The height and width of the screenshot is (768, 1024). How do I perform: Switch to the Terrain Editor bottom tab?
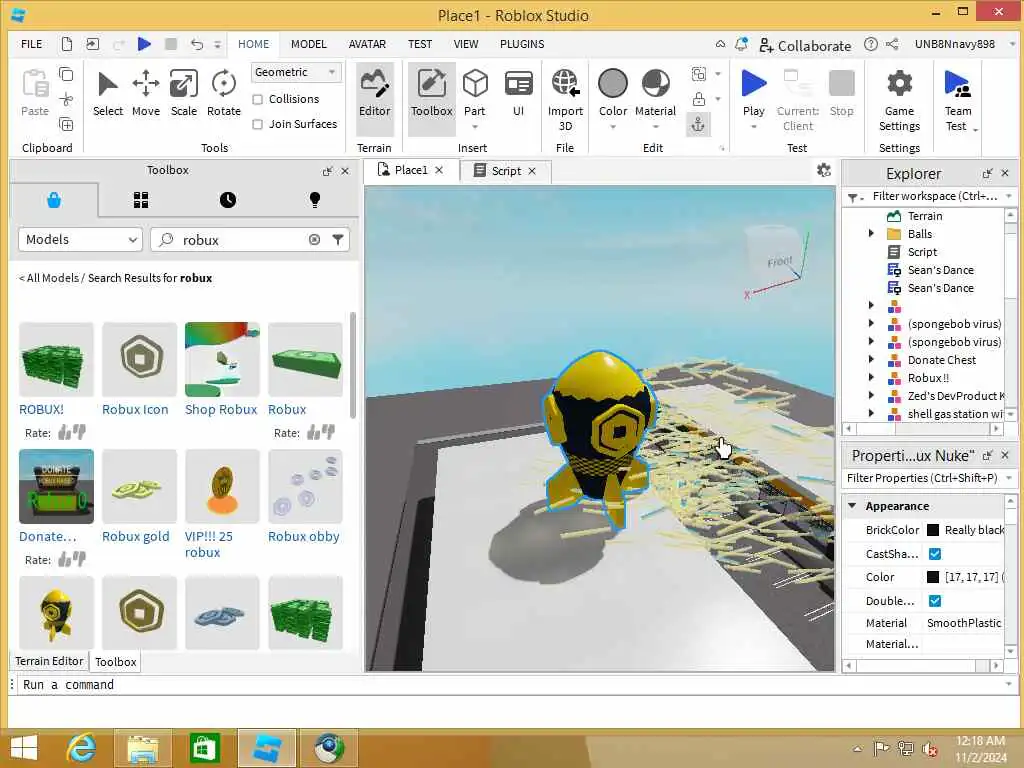click(x=49, y=661)
